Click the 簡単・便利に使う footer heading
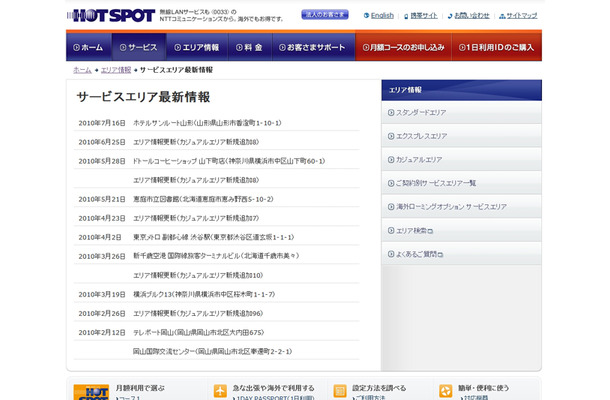Screen dimensions: 610x400 484,388
